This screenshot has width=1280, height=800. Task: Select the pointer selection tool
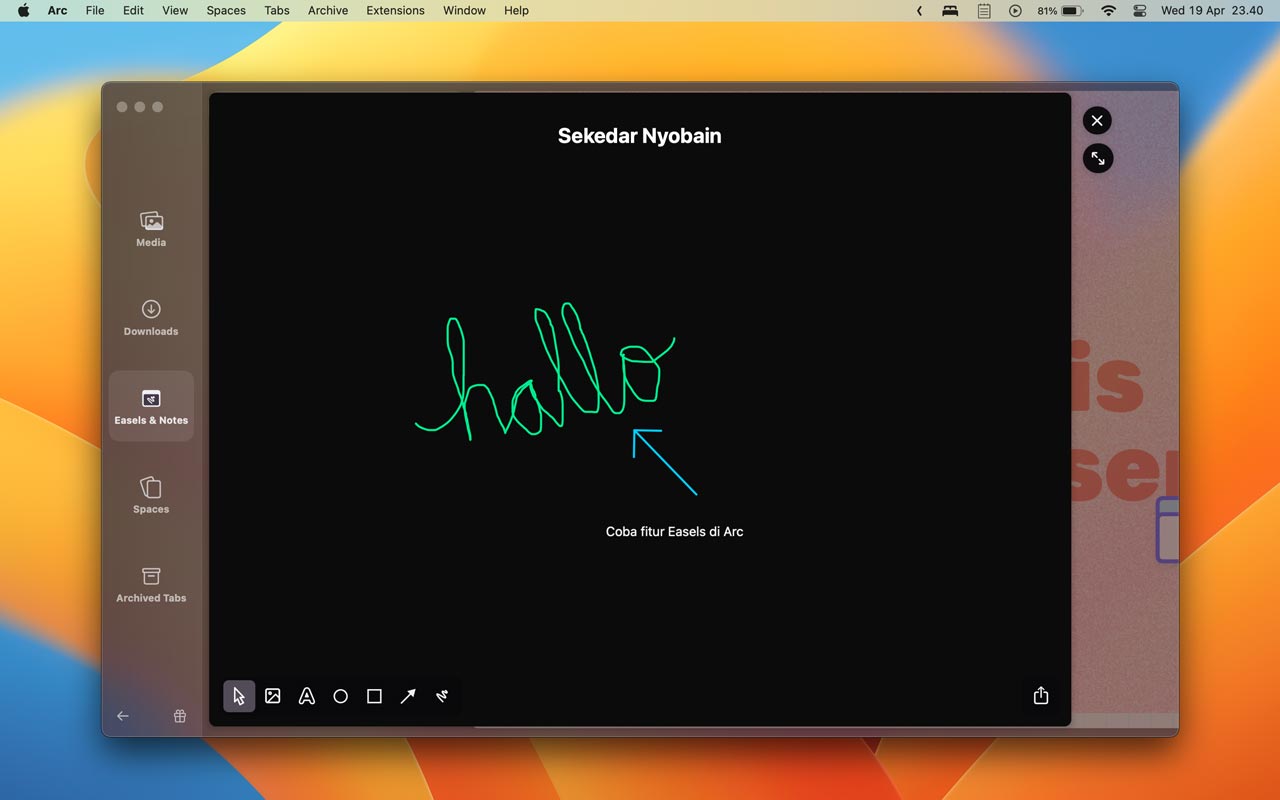point(239,696)
